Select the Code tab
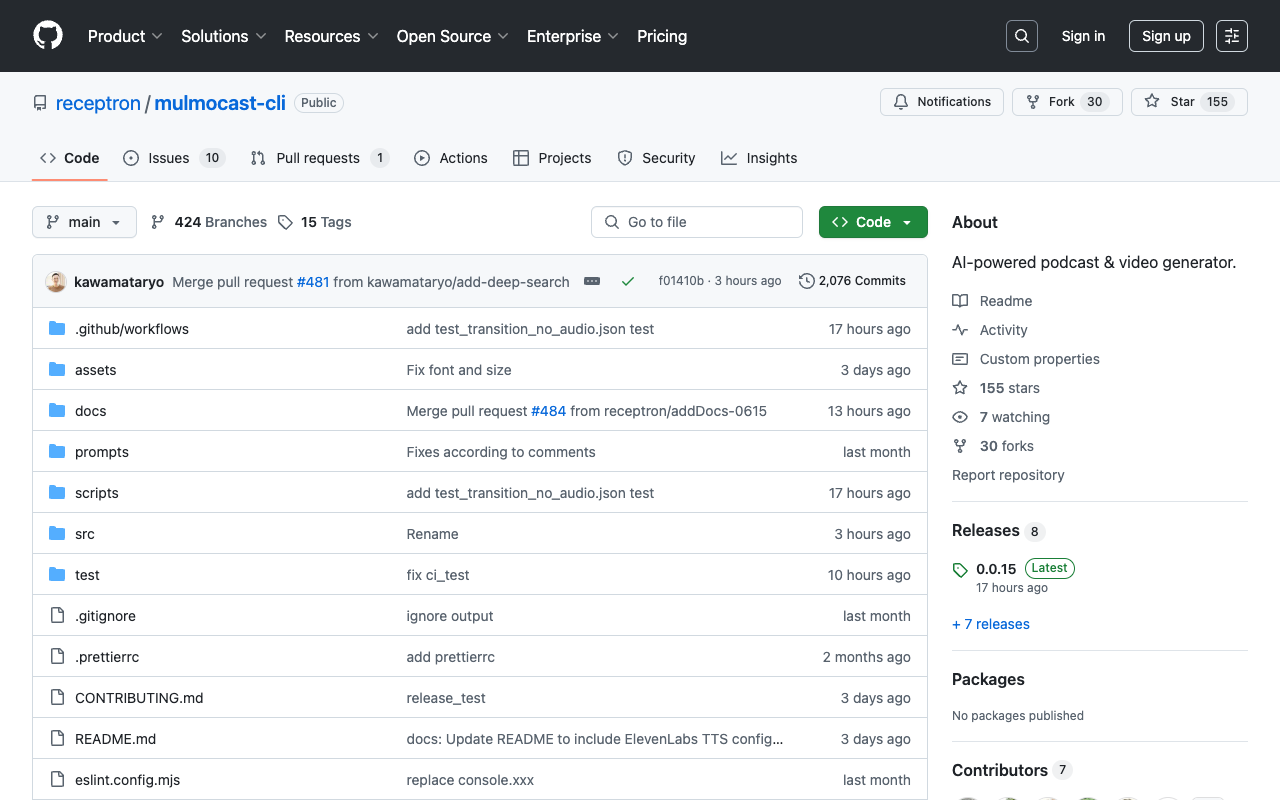The width and height of the screenshot is (1280, 800). [x=70, y=158]
